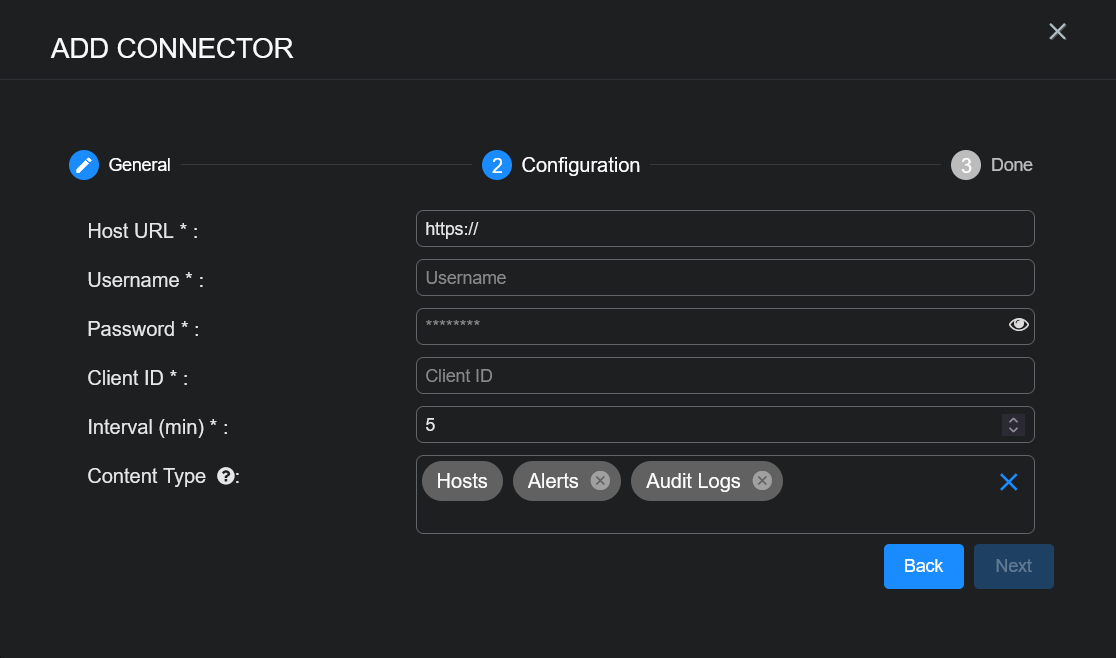Viewport: 1116px width, 658px height.
Task: Click the Content Type help question icon
Action: [x=226, y=476]
